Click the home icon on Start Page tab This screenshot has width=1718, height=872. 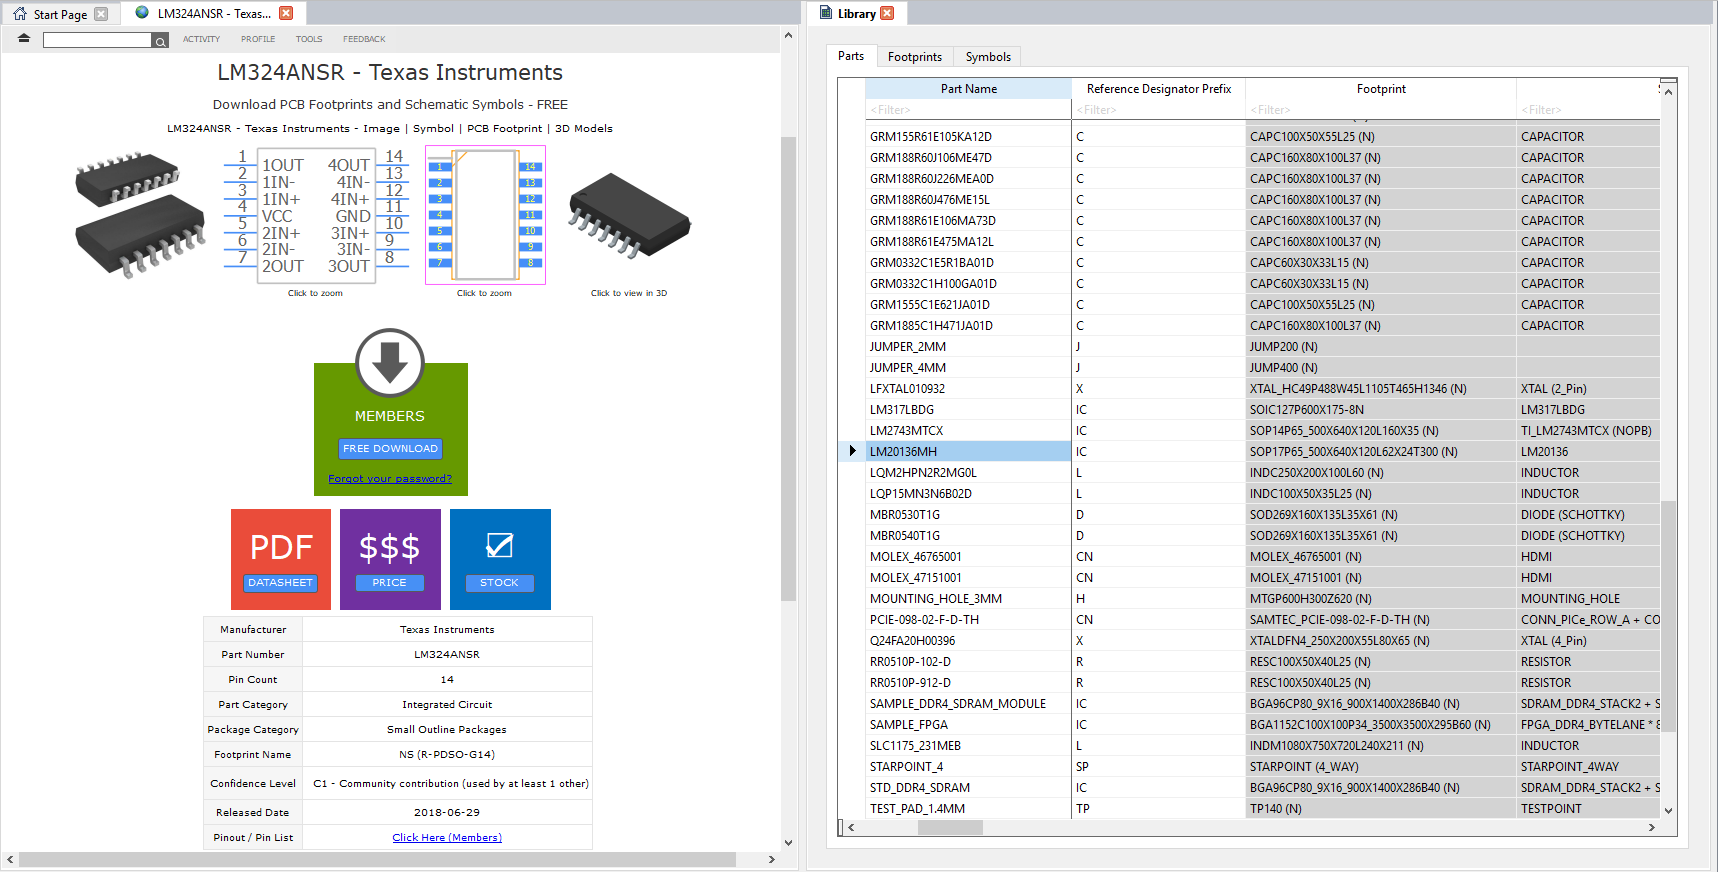click(19, 14)
